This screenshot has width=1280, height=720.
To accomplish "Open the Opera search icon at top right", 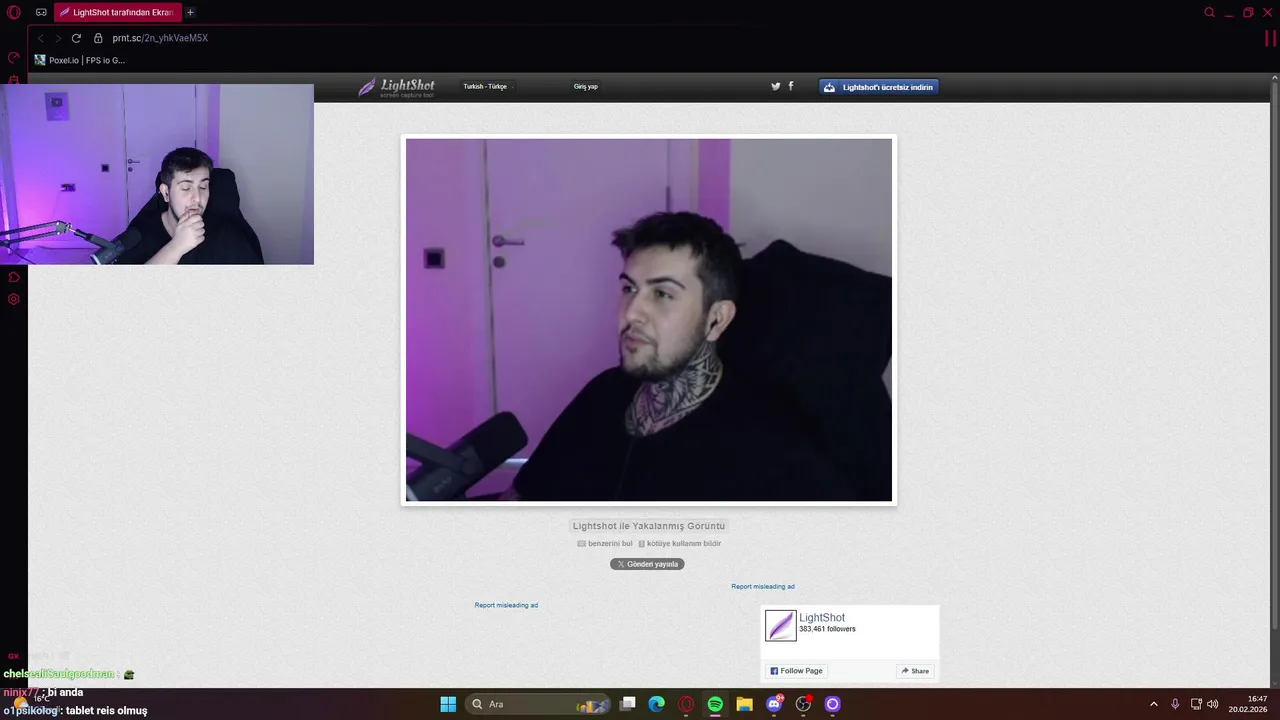I will pyautogui.click(x=1209, y=13).
